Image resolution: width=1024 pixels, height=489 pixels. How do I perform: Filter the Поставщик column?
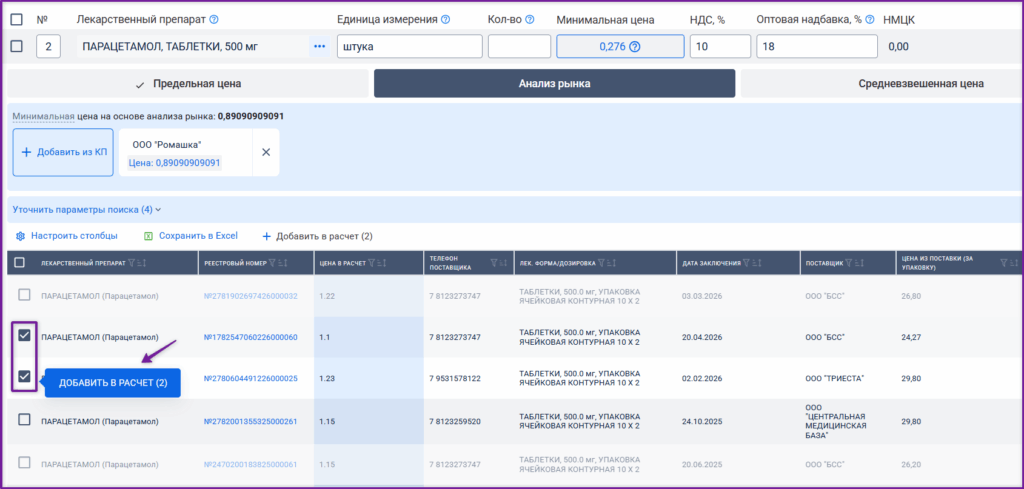point(849,262)
